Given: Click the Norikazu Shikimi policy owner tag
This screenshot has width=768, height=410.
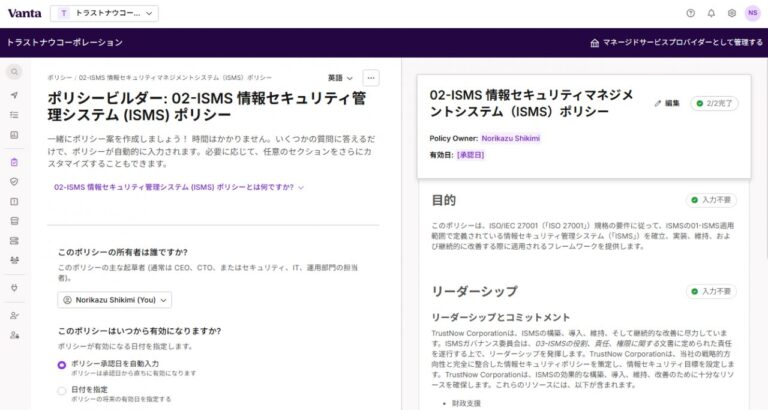Looking at the screenshot, I should (x=510, y=138).
